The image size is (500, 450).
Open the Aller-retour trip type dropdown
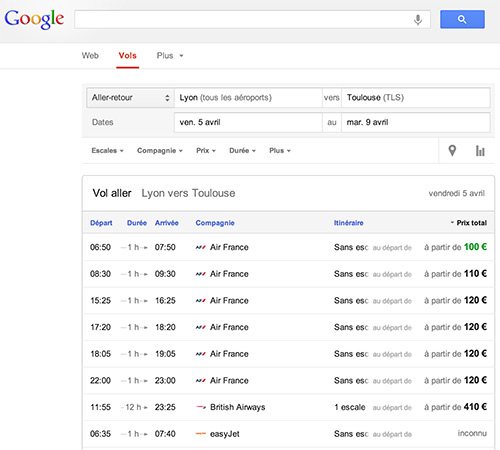pyautogui.click(x=130, y=98)
